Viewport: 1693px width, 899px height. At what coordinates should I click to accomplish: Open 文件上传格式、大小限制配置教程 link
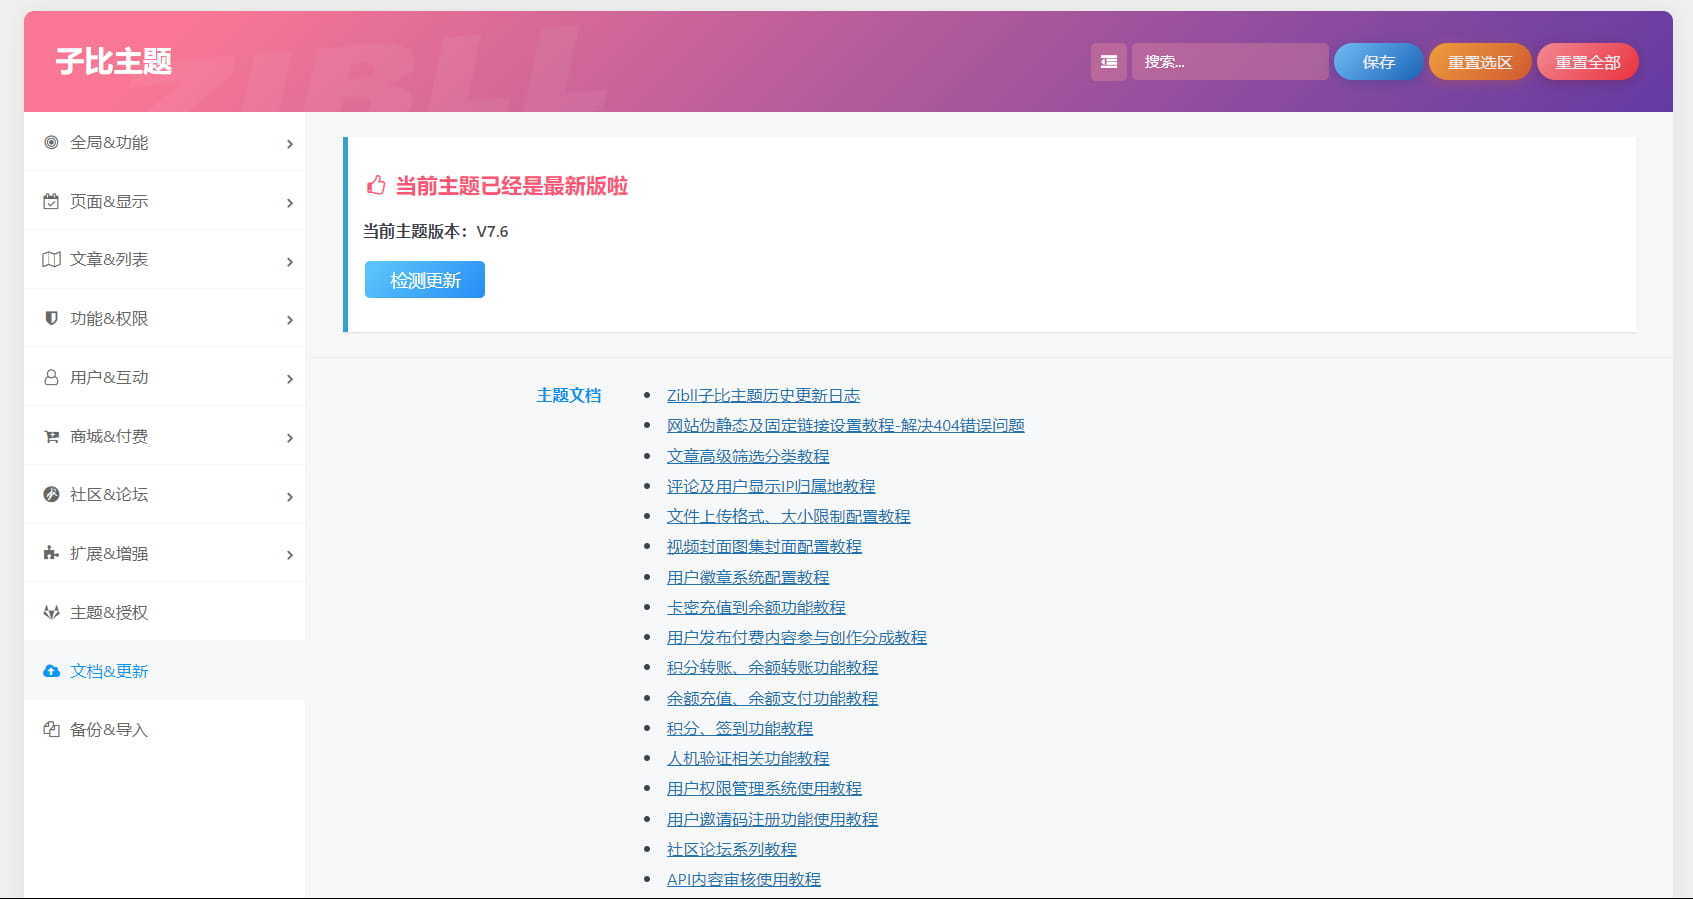pyautogui.click(x=788, y=516)
